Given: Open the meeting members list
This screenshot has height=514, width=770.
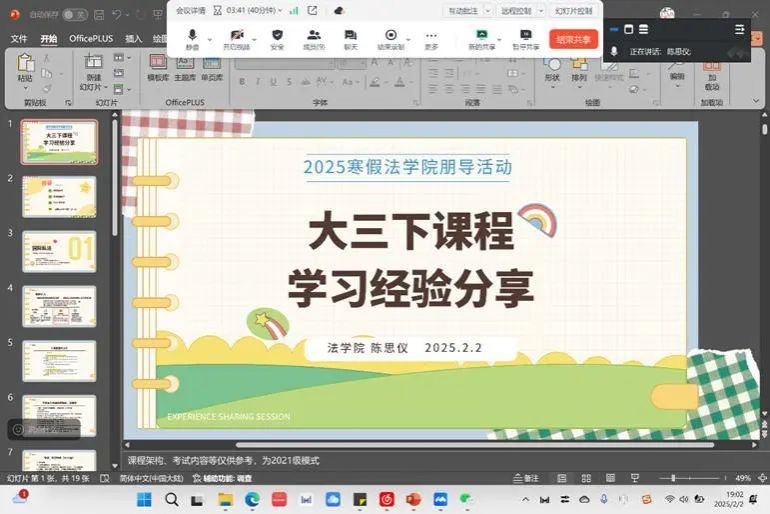Looking at the screenshot, I should (314, 36).
